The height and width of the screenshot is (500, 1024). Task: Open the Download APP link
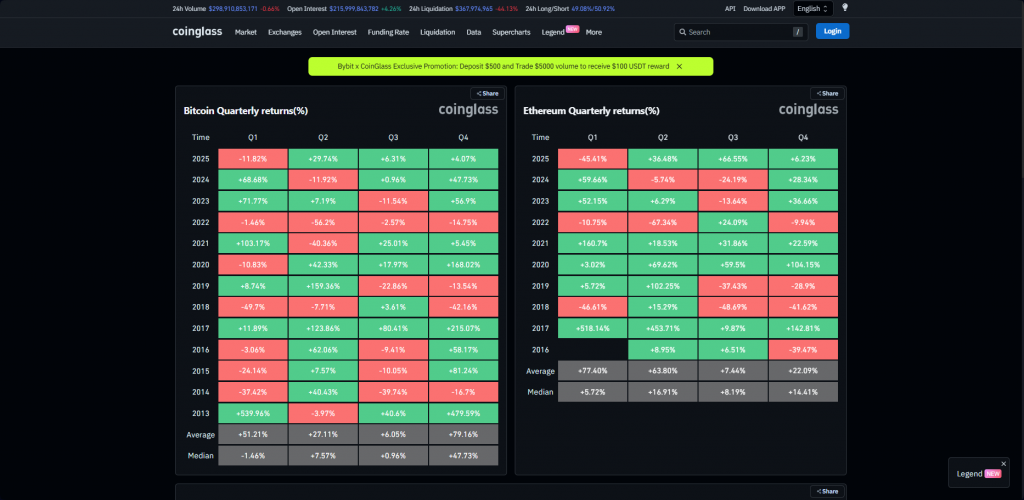coord(764,8)
